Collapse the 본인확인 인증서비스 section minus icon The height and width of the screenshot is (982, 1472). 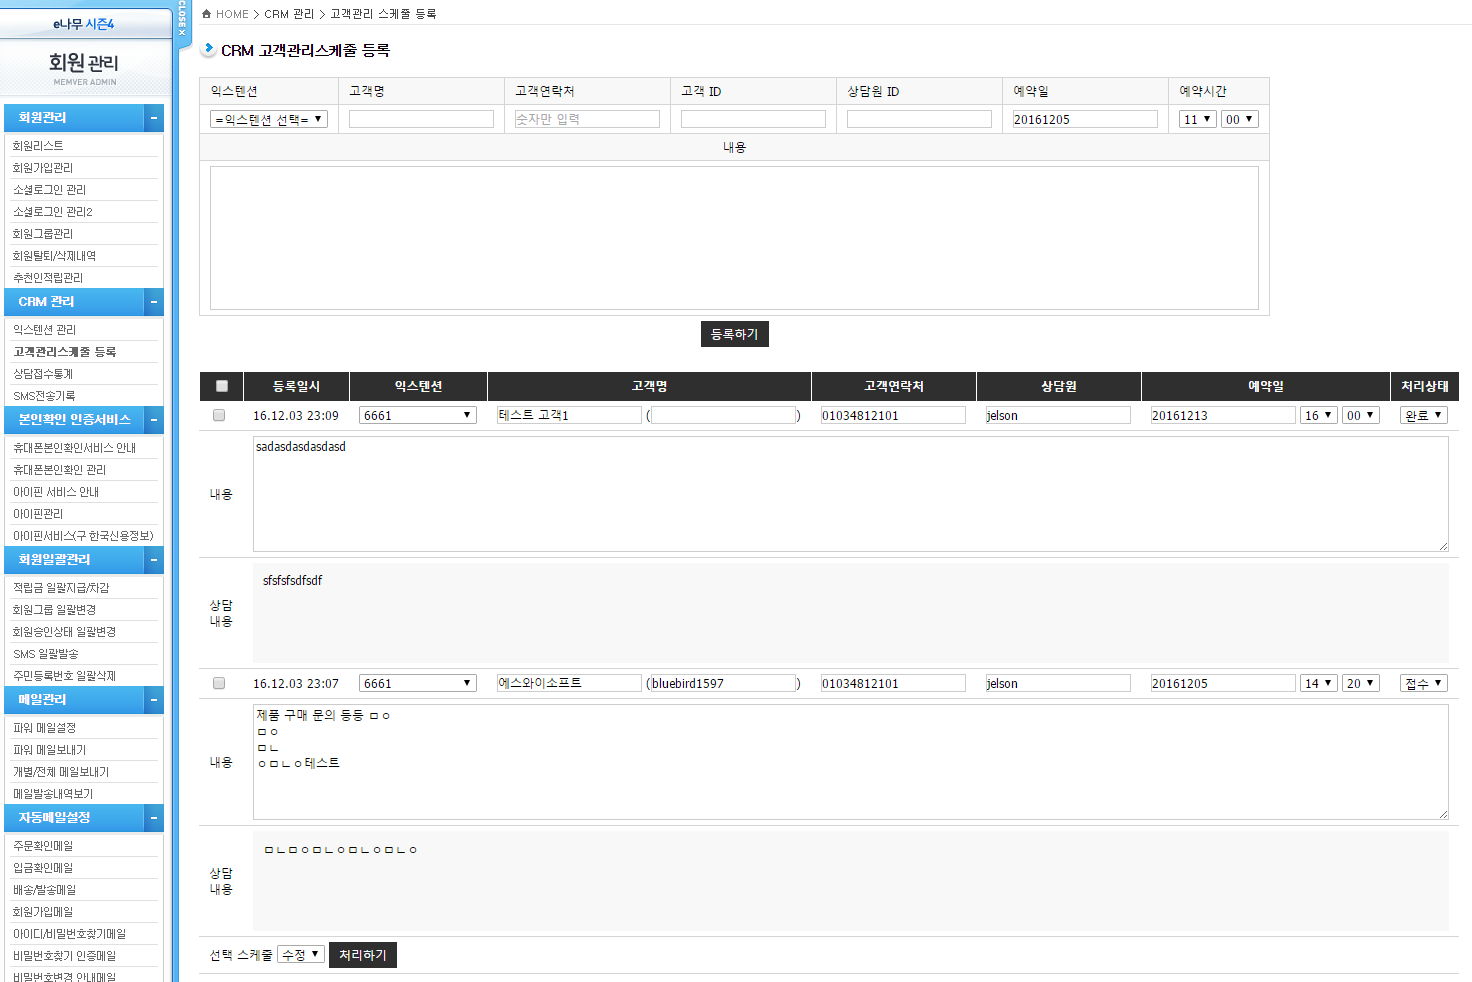coord(154,420)
